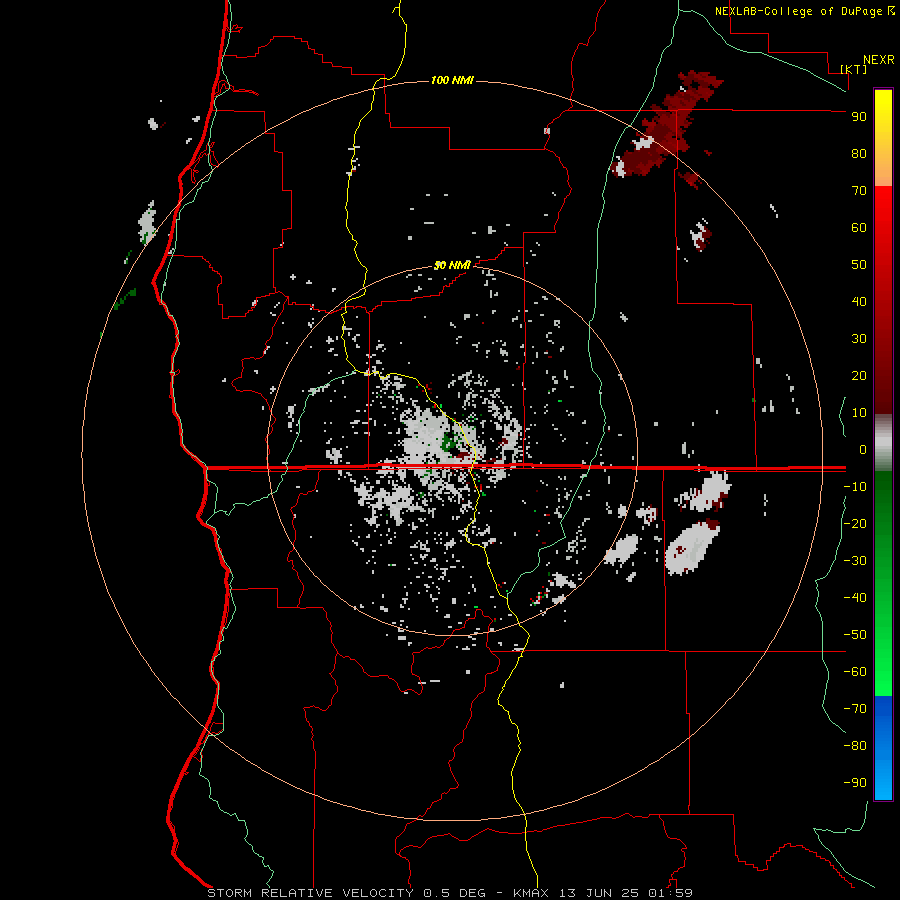The width and height of the screenshot is (900, 900).
Task: Click the 60 value on velocity scale
Action: tap(859, 227)
